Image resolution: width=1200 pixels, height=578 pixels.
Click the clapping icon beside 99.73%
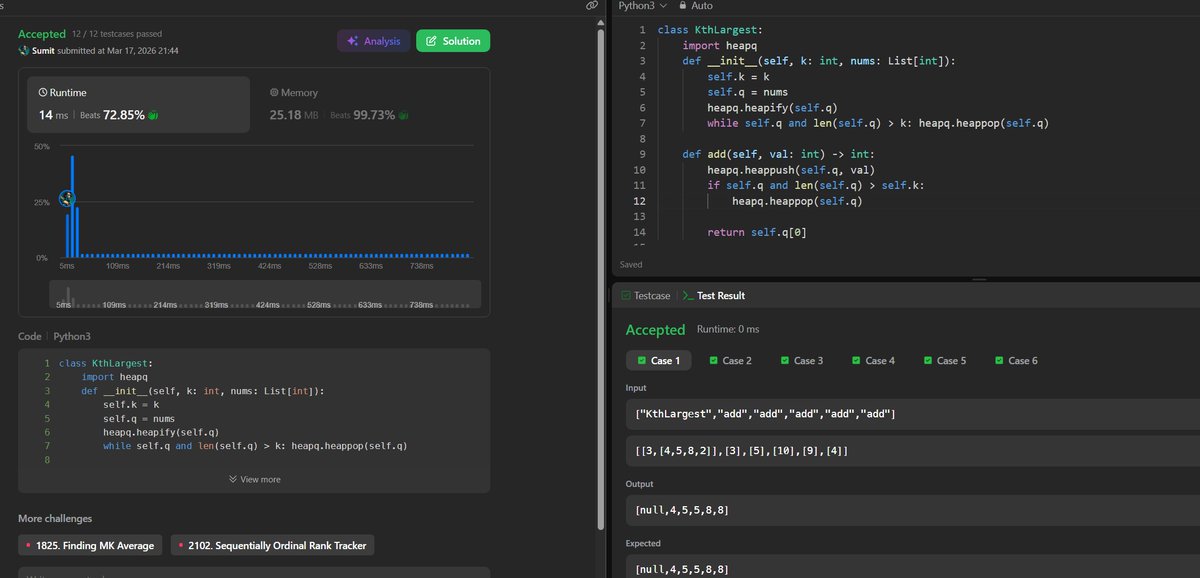[x=404, y=115]
